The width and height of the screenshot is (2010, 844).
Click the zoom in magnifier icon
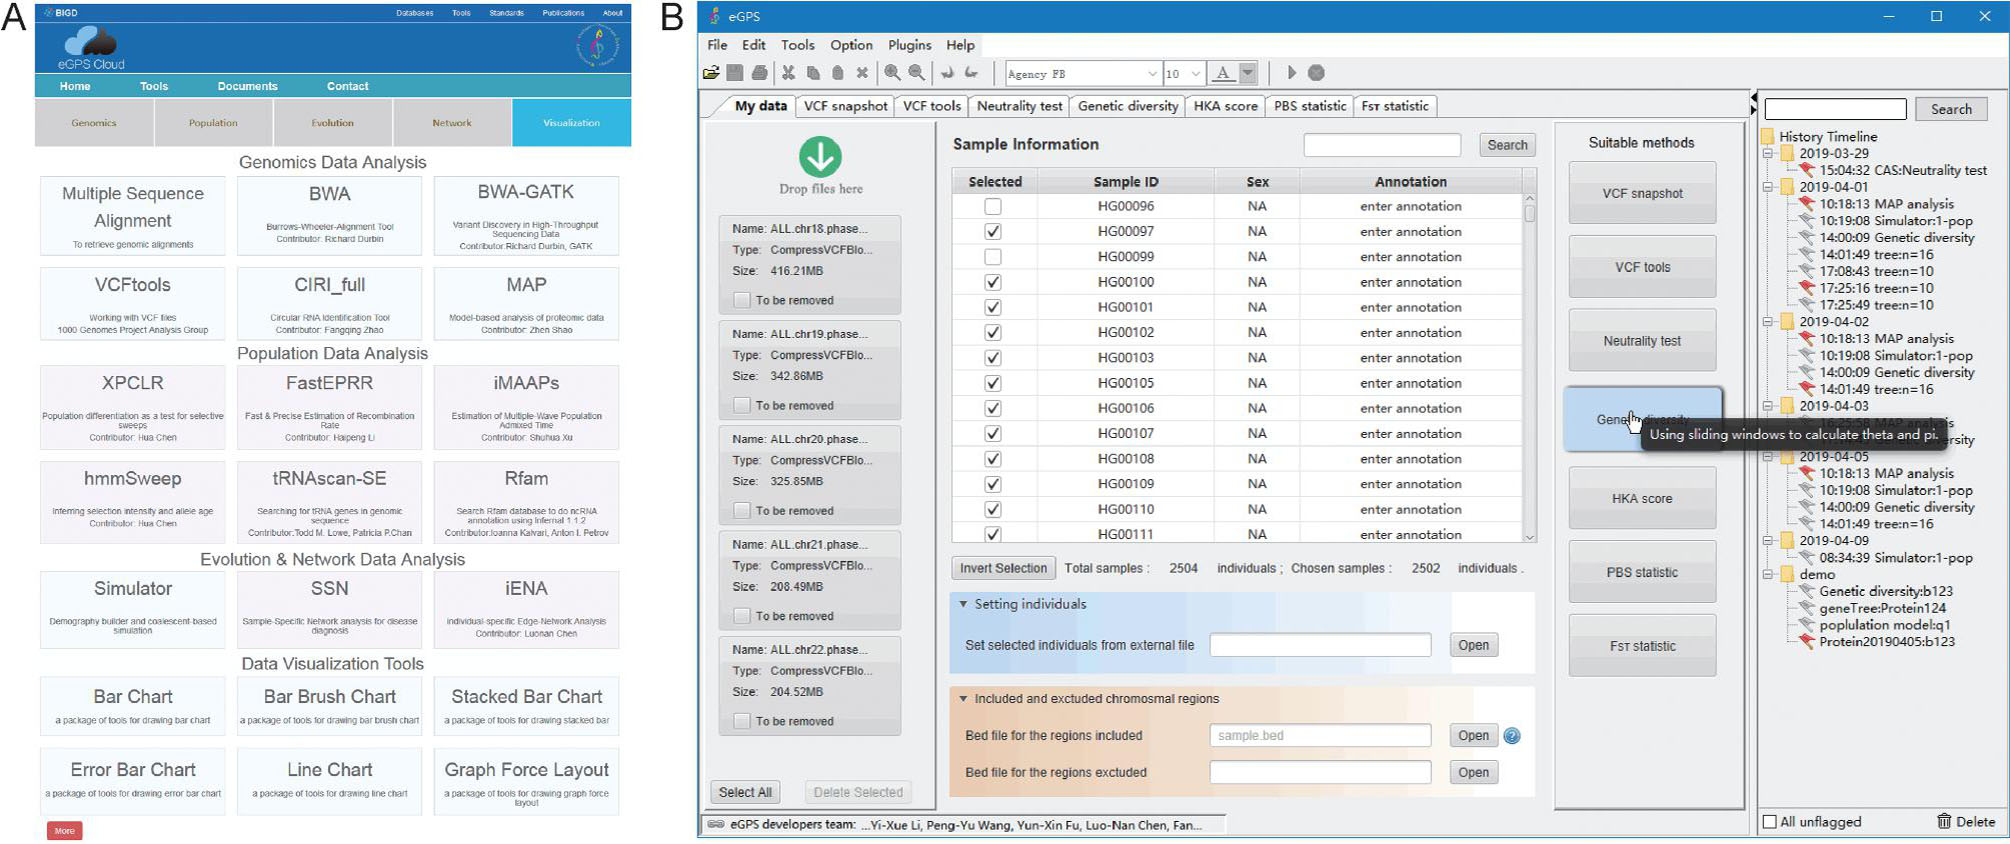tap(892, 73)
